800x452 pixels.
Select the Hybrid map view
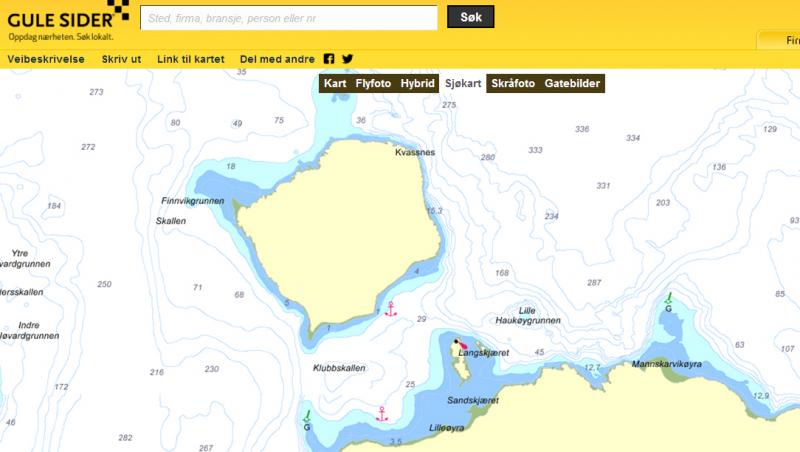point(417,84)
